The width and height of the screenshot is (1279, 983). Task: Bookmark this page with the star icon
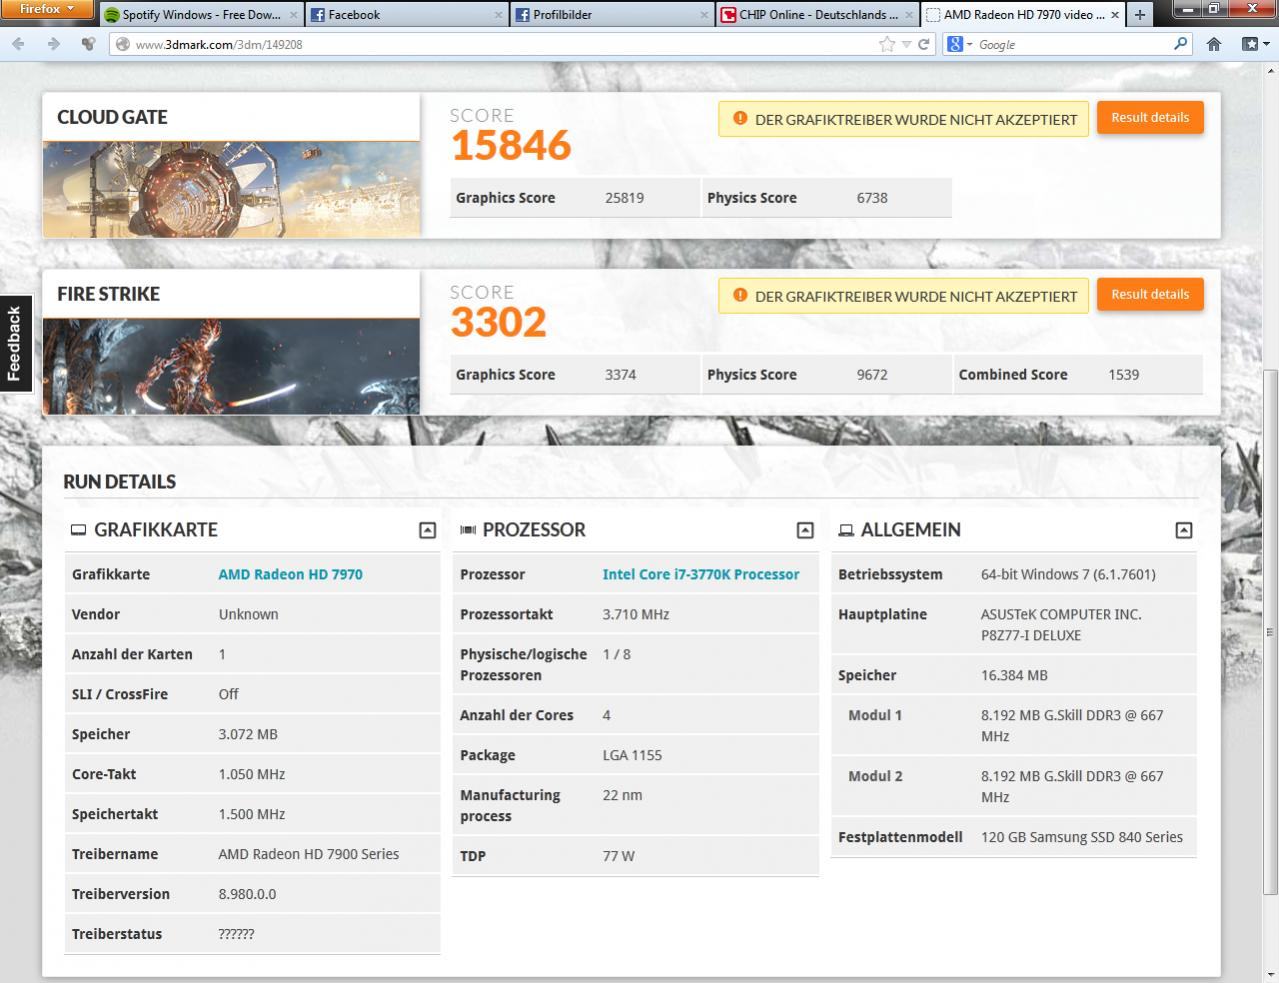887,44
